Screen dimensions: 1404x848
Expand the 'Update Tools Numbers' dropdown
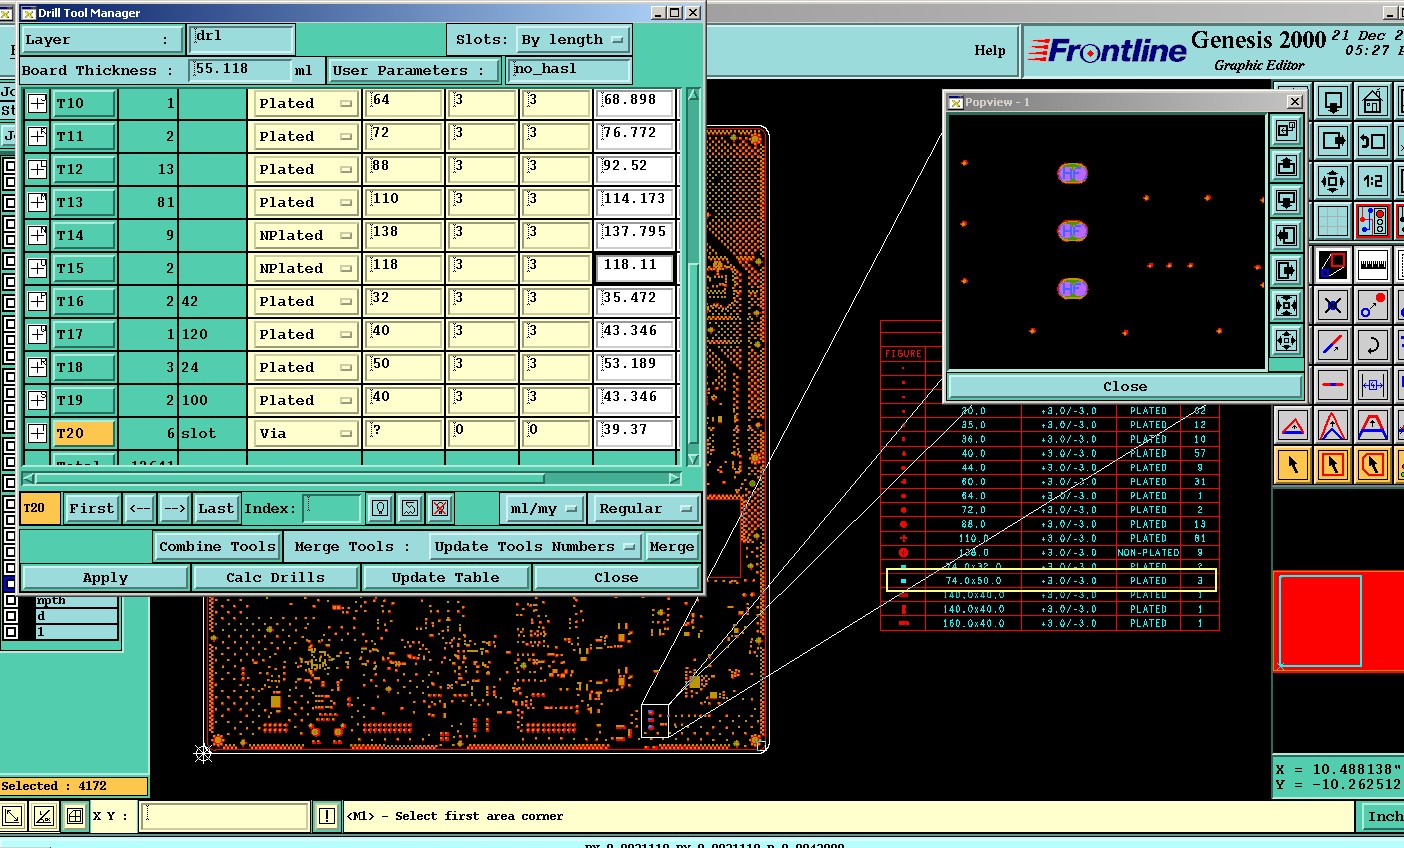click(534, 546)
